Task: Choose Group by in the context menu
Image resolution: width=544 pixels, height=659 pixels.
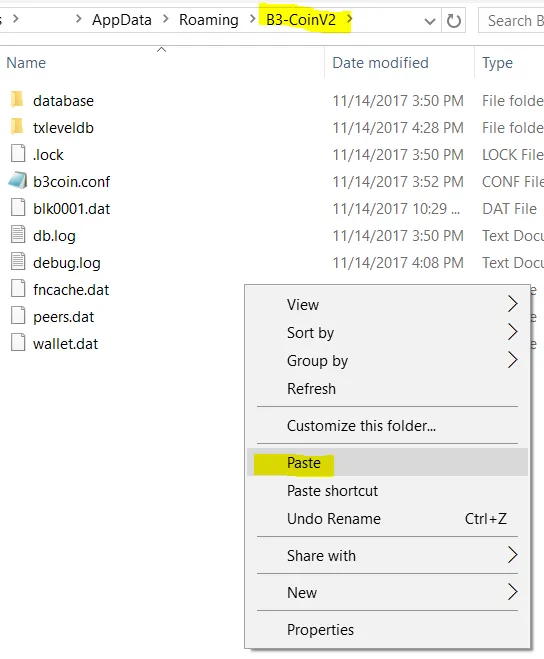Action: [x=387, y=361]
